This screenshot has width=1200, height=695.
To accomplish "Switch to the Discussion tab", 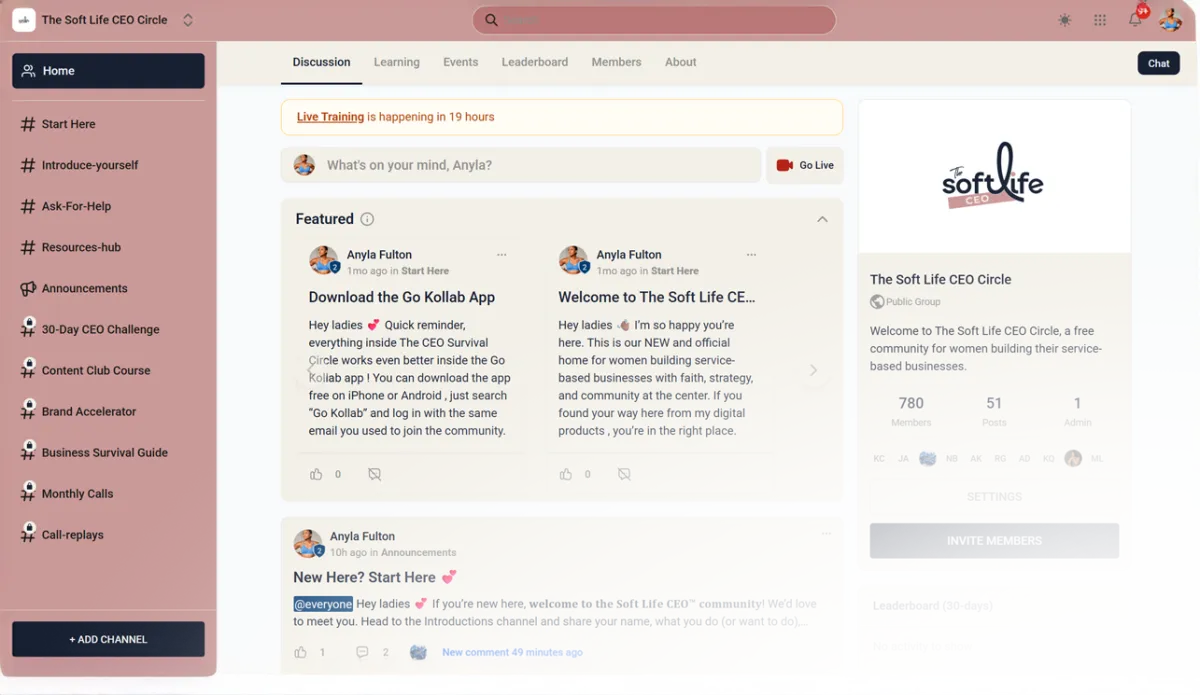I will (321, 62).
